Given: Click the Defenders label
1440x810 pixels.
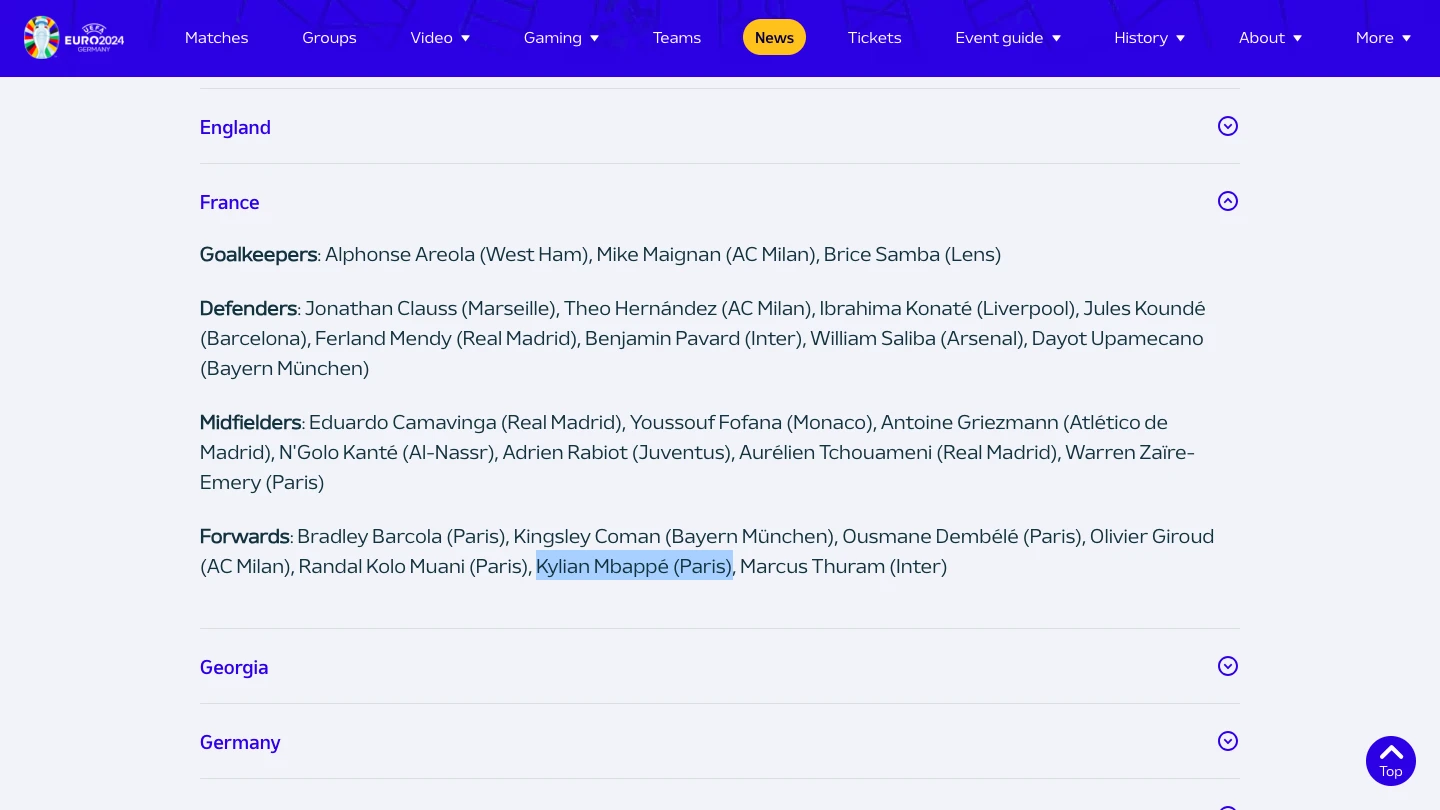Looking at the screenshot, I should coord(248,308).
